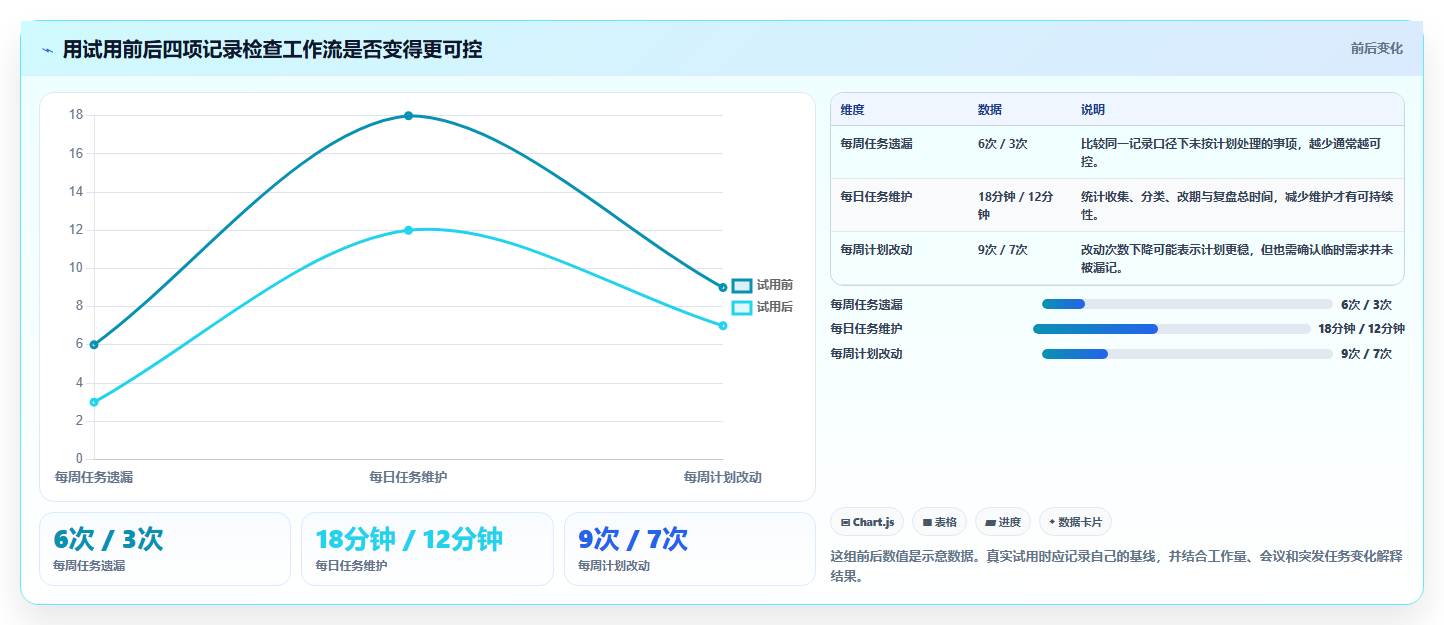Click the footnote starting 这组前后数值是示意数据

[1117, 566]
